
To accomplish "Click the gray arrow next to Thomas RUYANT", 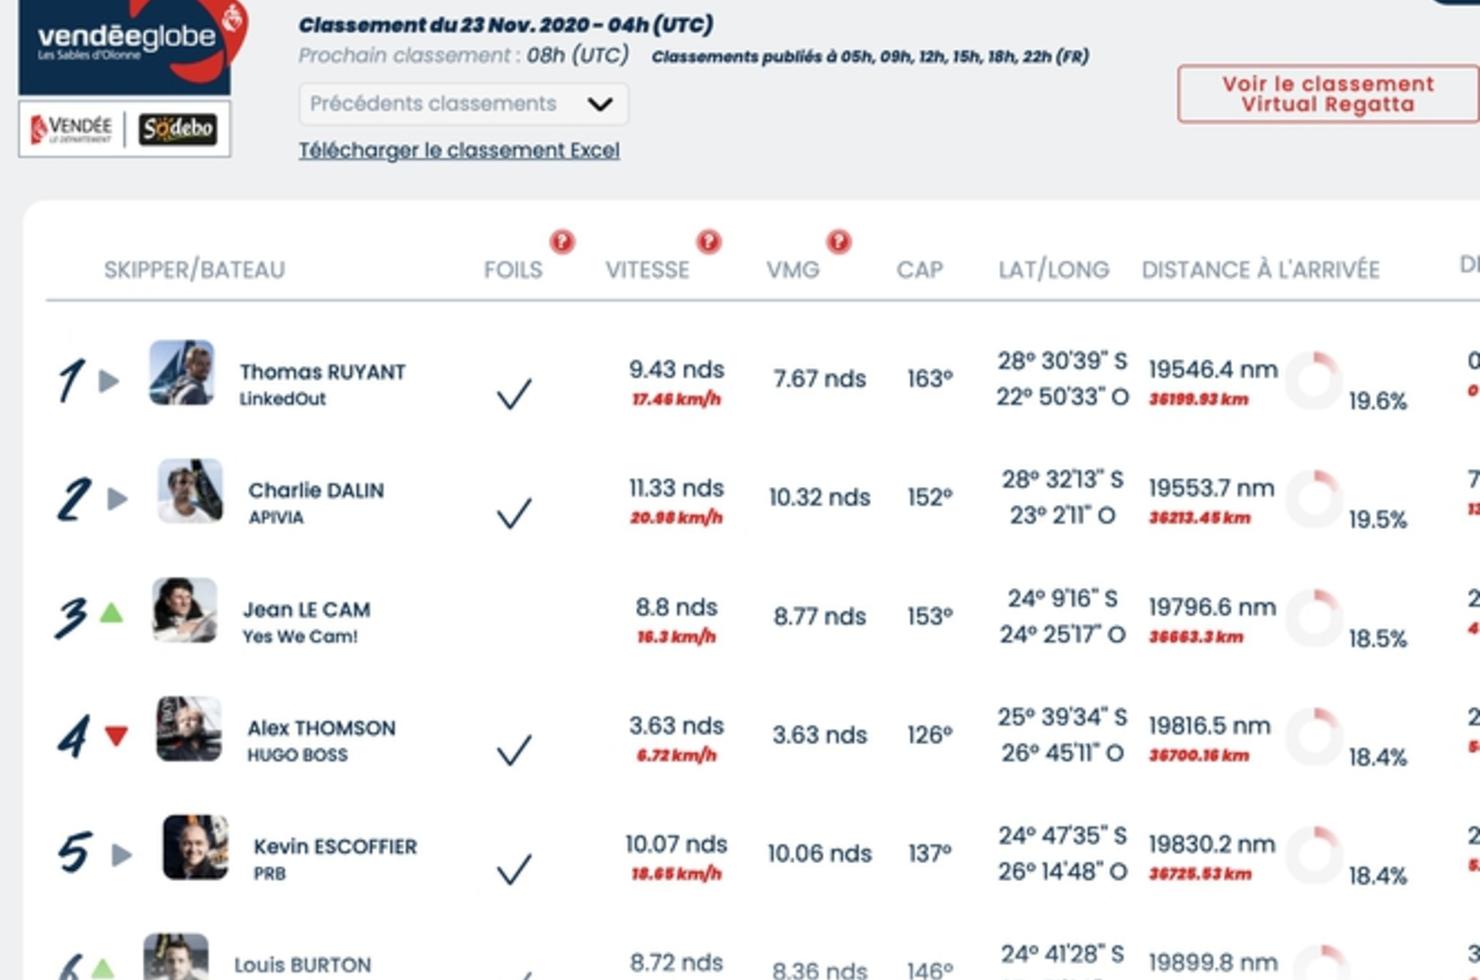I will [x=110, y=381].
